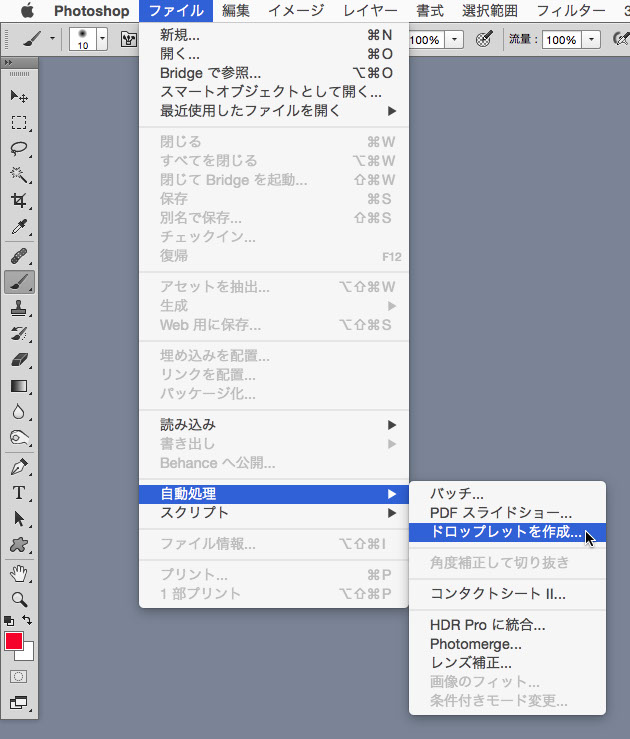Select the Eyedropper tool
Screen dimensions: 630x739
(x=19, y=227)
